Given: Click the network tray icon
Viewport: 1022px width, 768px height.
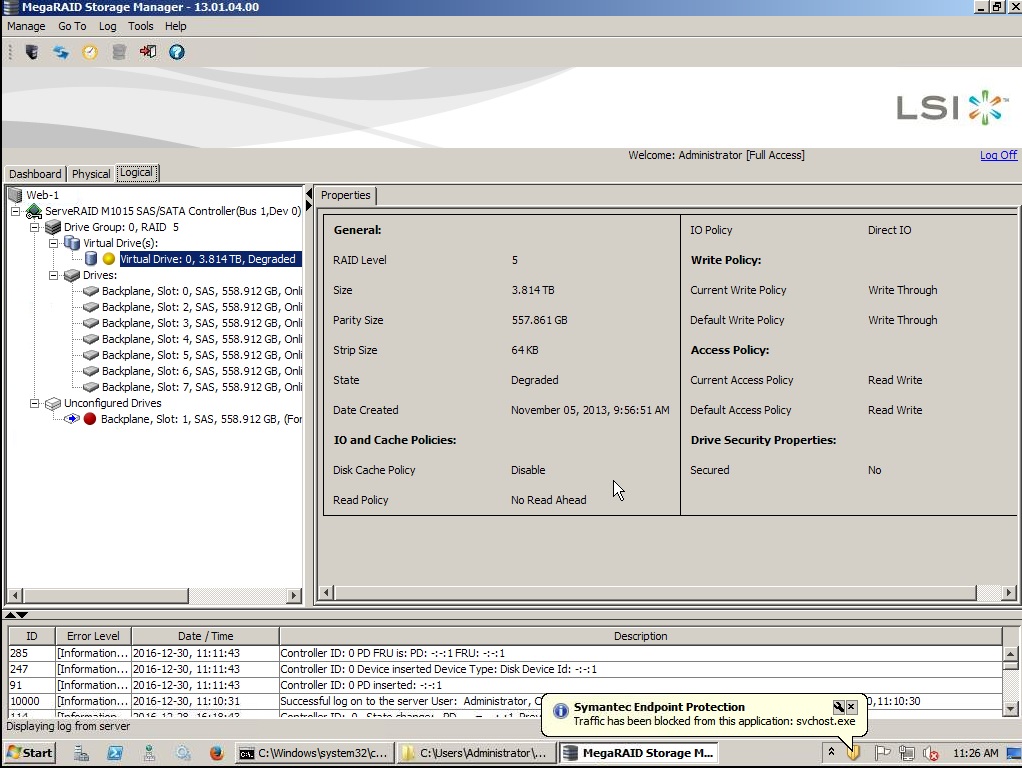Looking at the screenshot, I should click(x=906, y=753).
